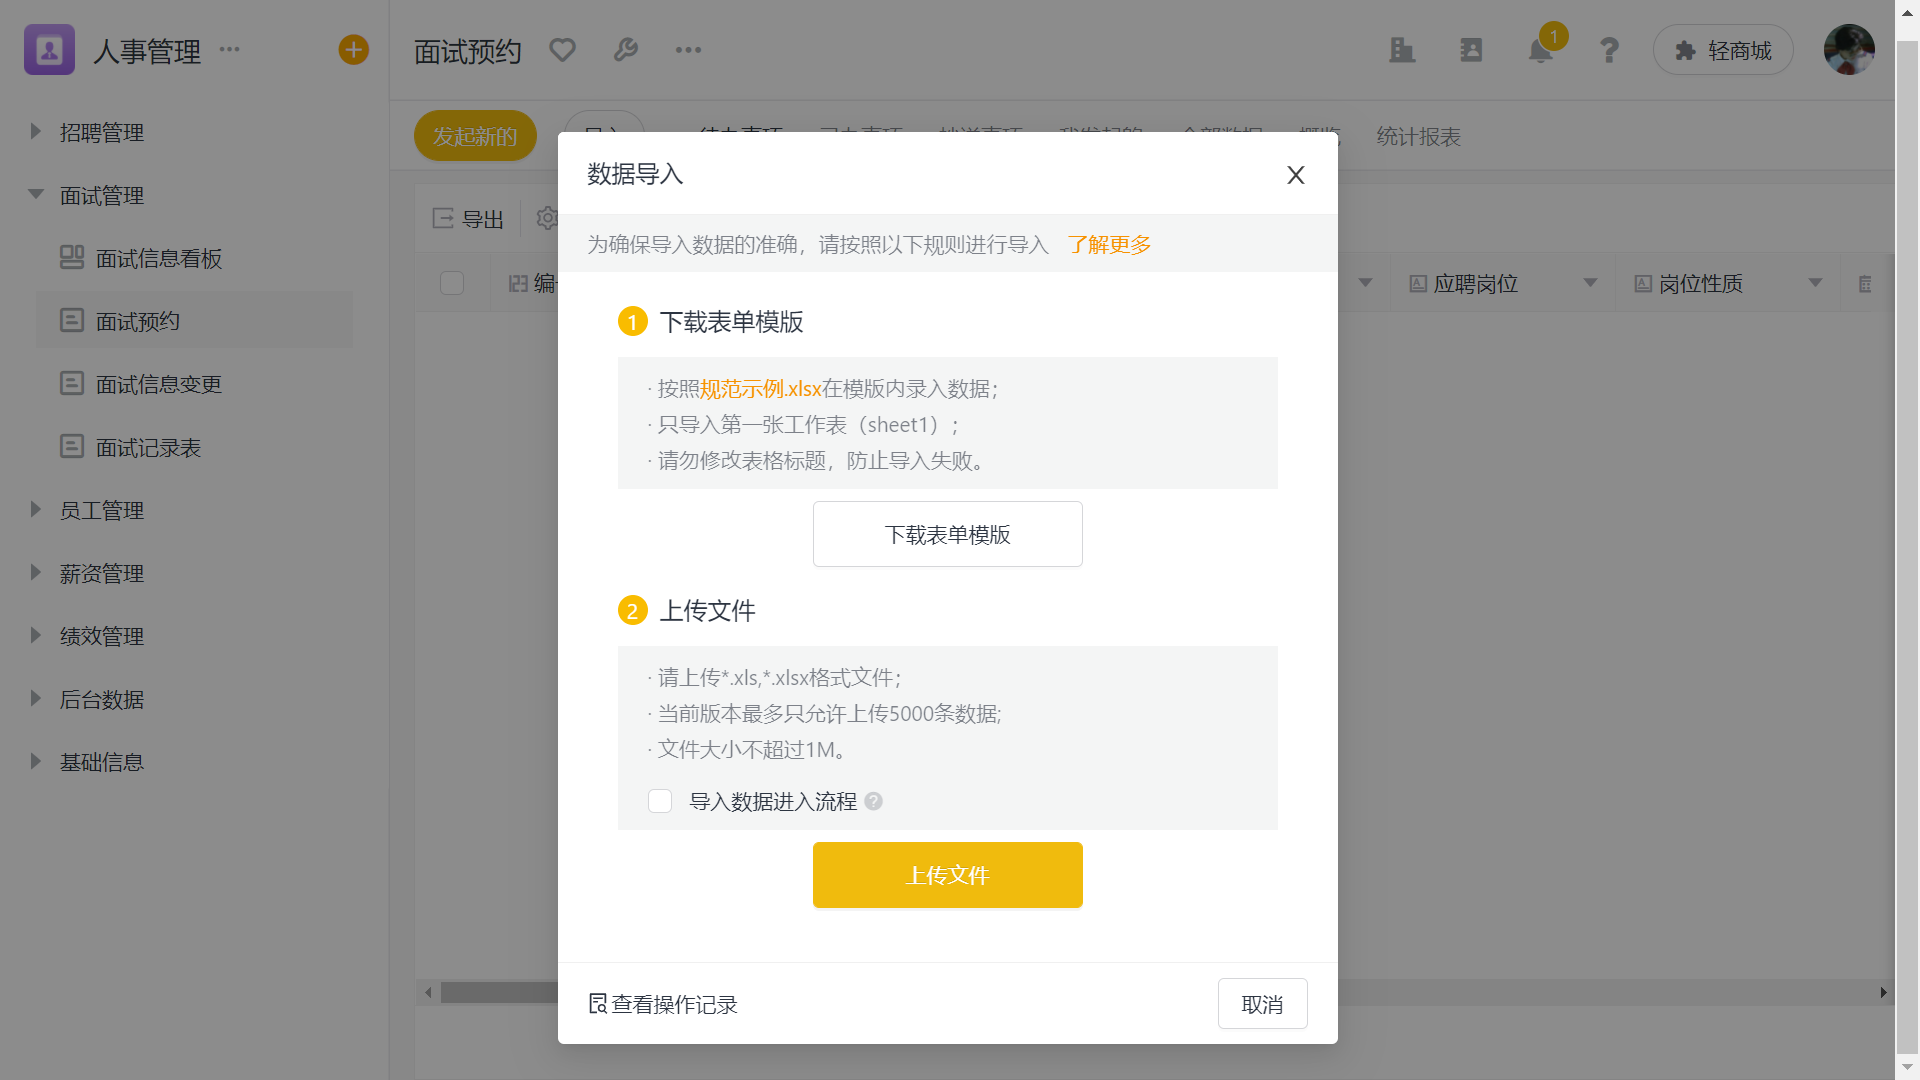Screen dimensions: 1920x1080
Task: Click help icon beside 导入数据进入流程
Action: (874, 801)
